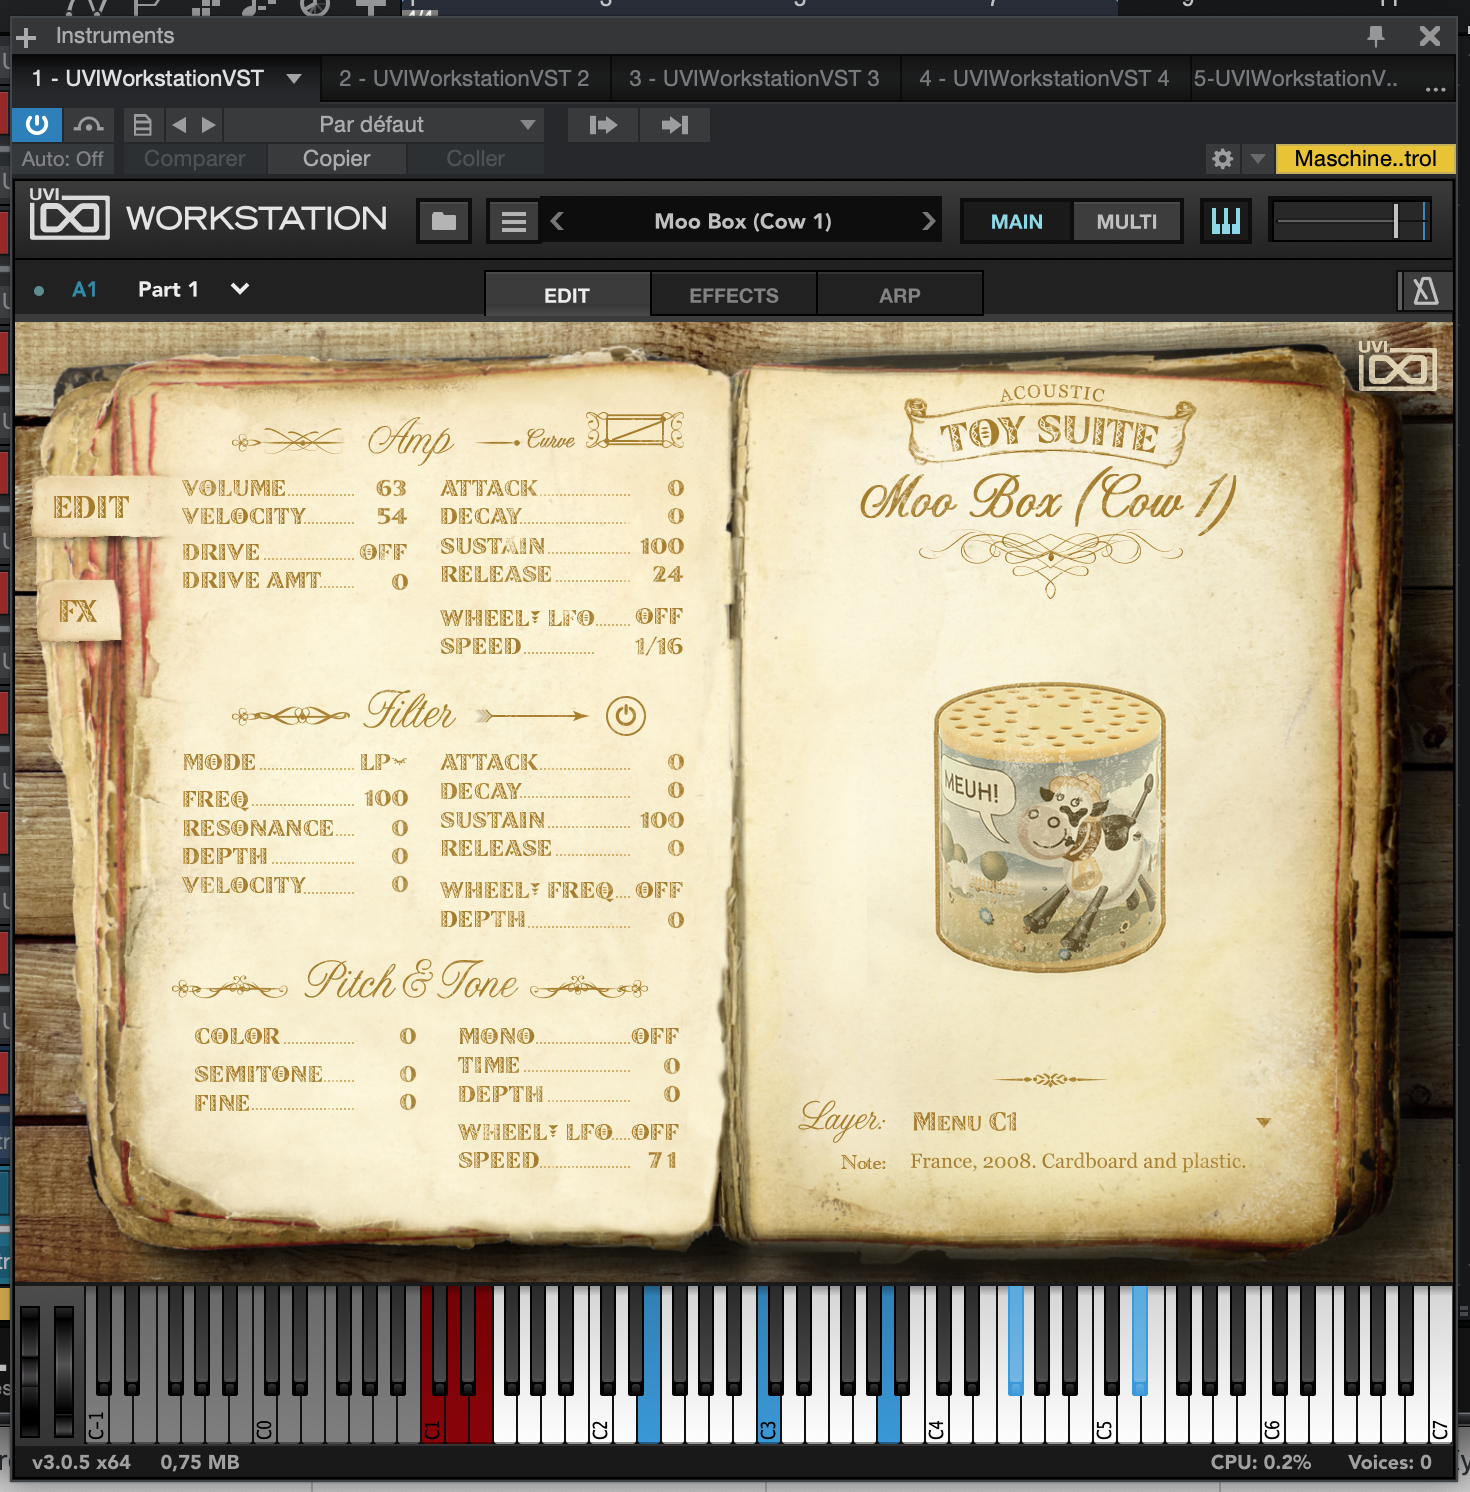Open the plugin settings gear icon
Image resolution: width=1470 pixels, height=1492 pixels.
point(1222,159)
